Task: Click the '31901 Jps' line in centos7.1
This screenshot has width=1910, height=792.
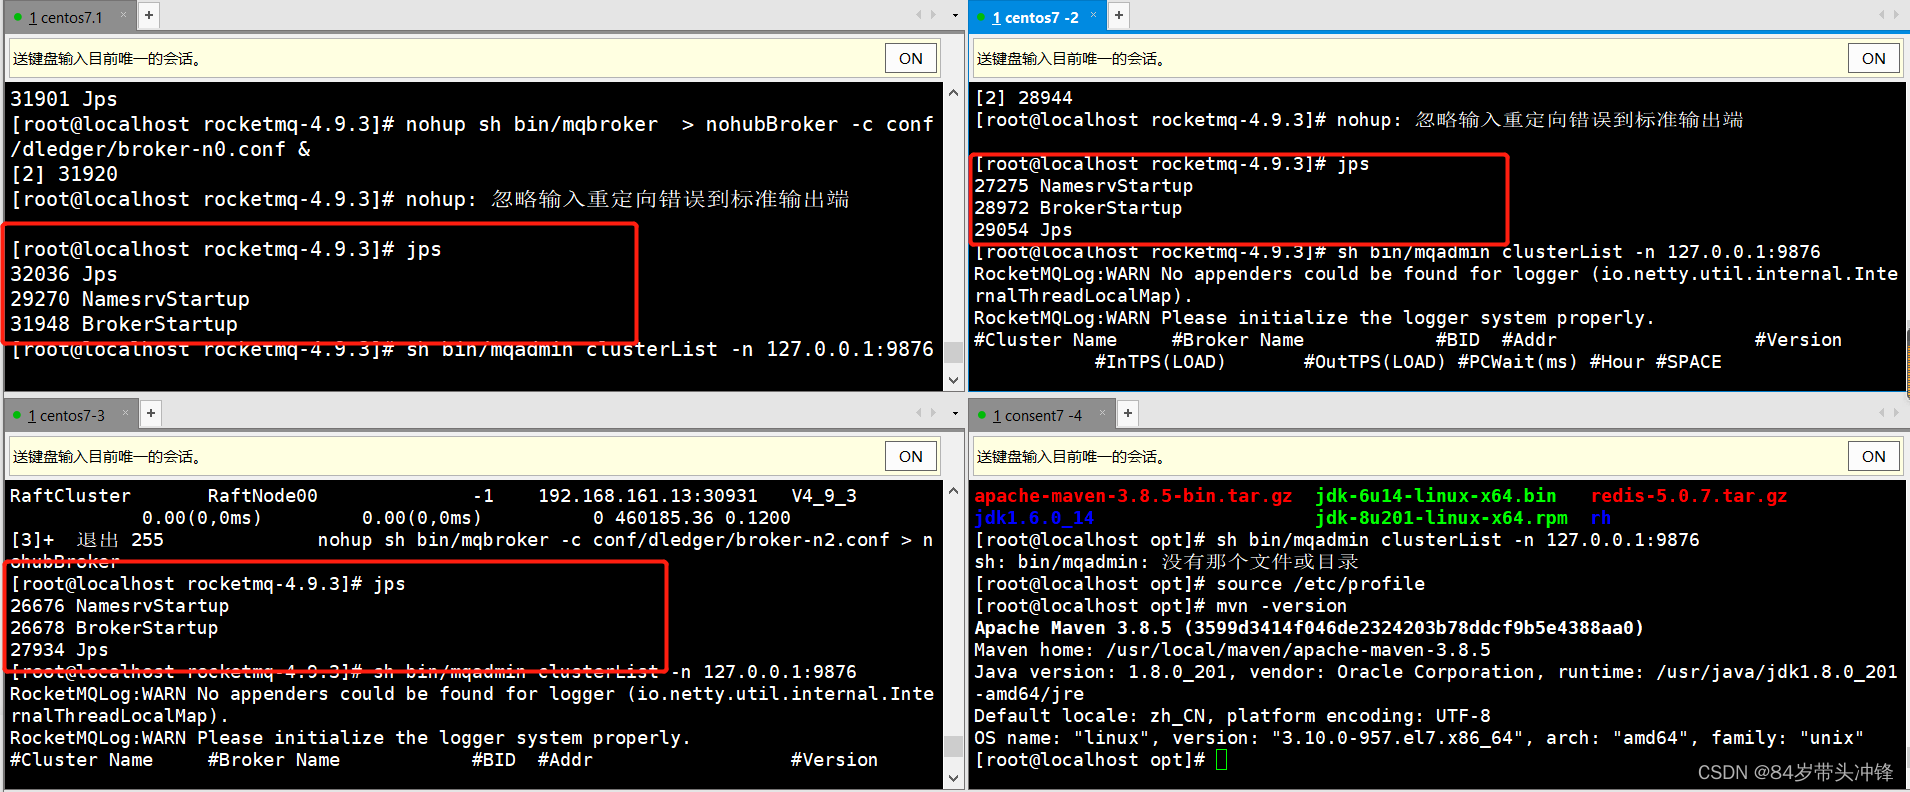Action: tap(64, 99)
